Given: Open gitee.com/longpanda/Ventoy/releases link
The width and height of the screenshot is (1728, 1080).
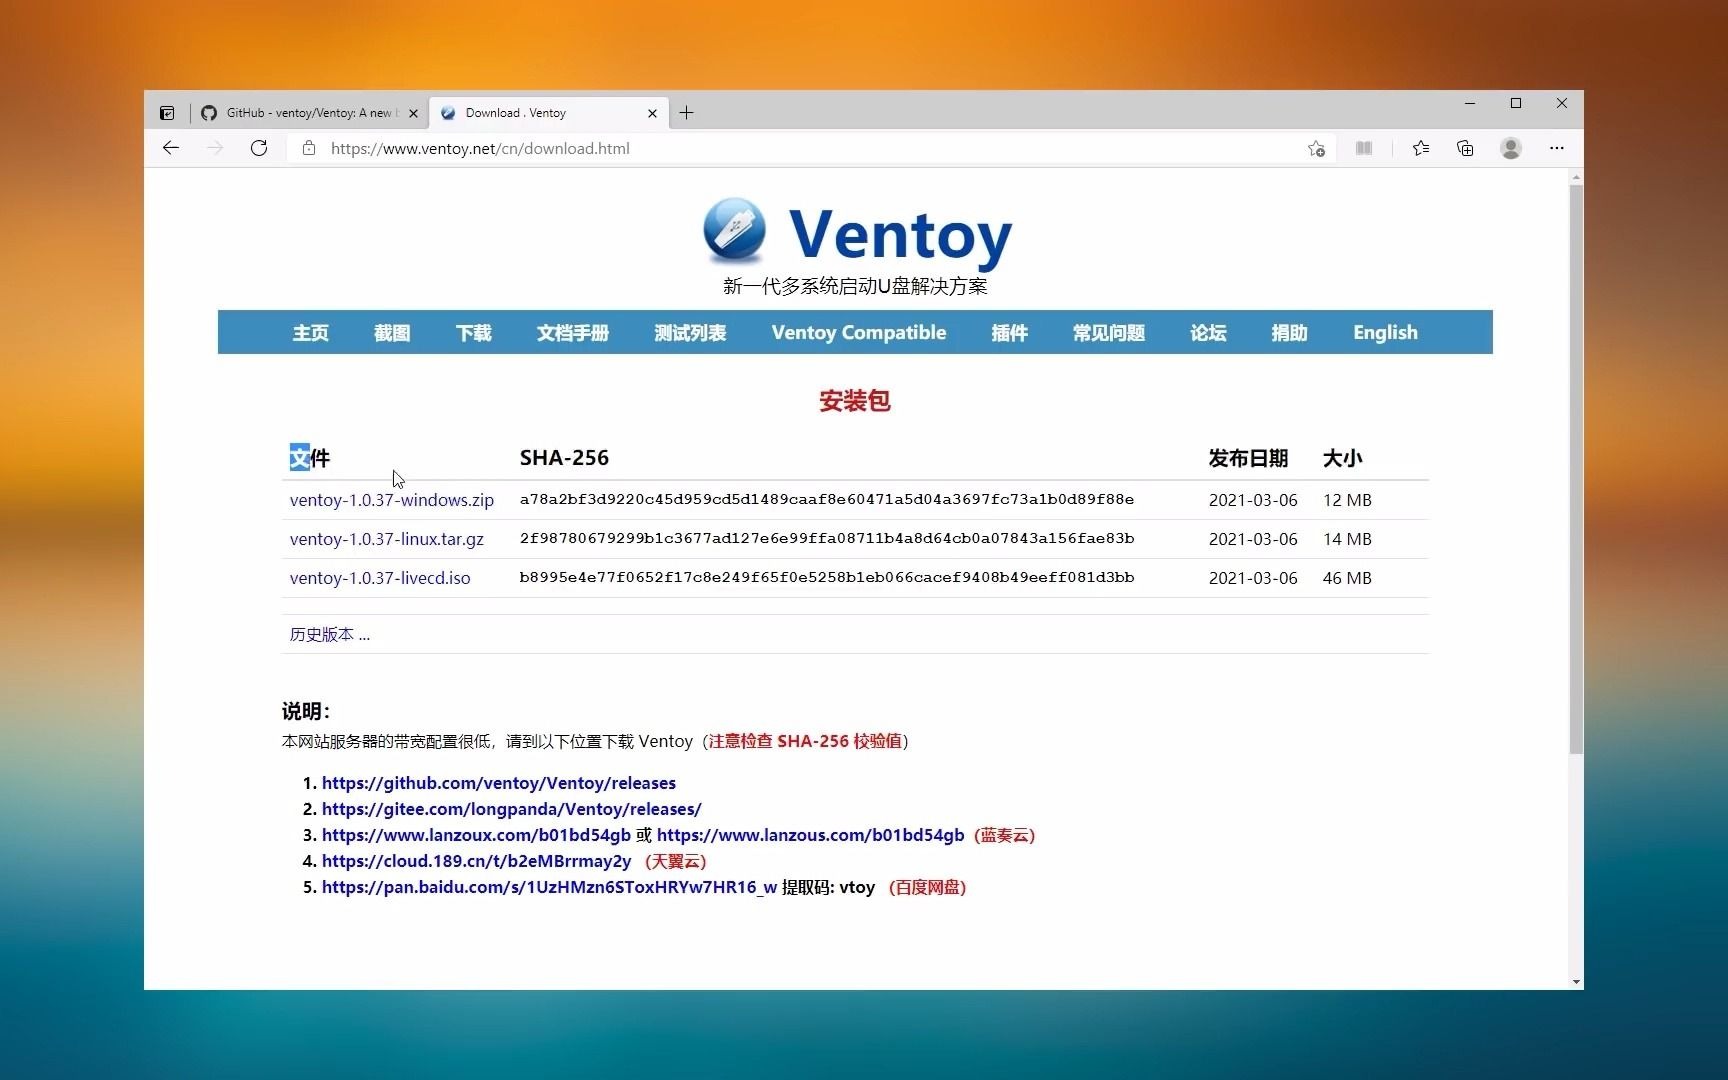Looking at the screenshot, I should click(x=511, y=809).
